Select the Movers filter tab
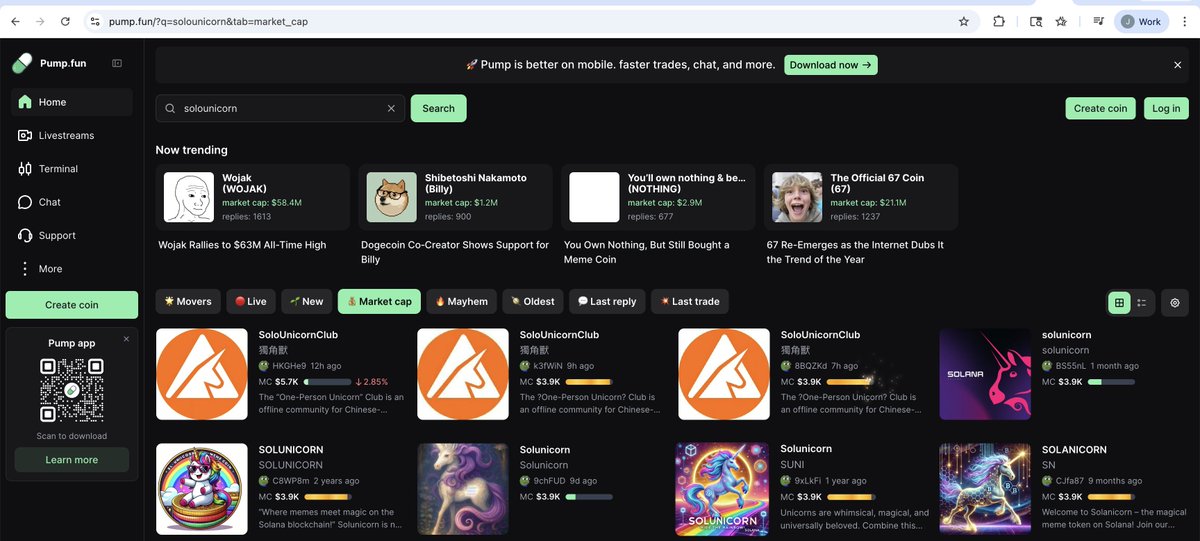This screenshot has height=541, width=1200. tap(188, 301)
